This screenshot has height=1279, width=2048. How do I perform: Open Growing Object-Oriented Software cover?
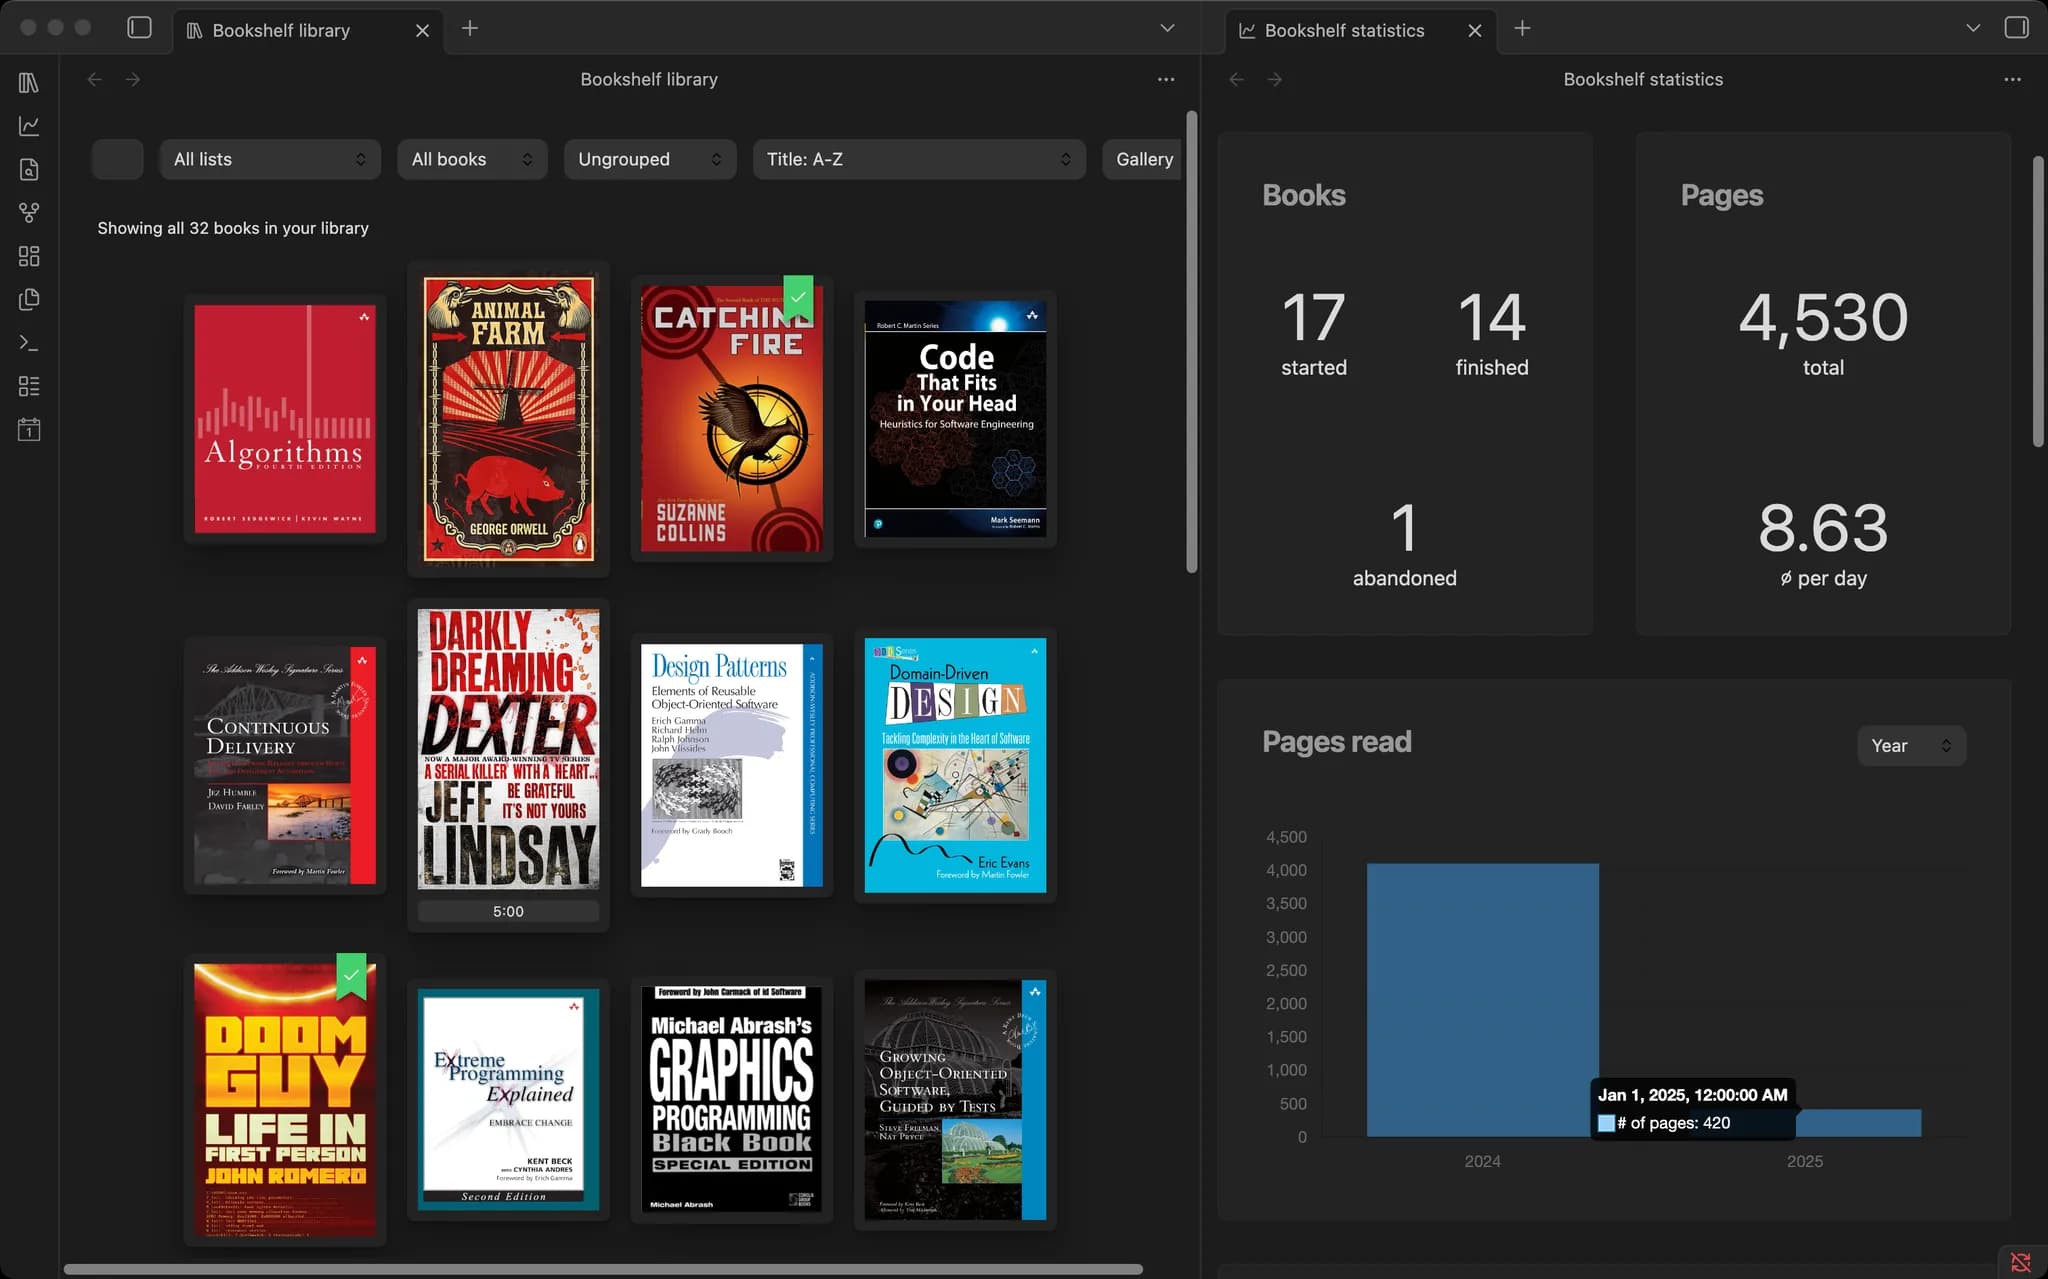click(955, 1100)
